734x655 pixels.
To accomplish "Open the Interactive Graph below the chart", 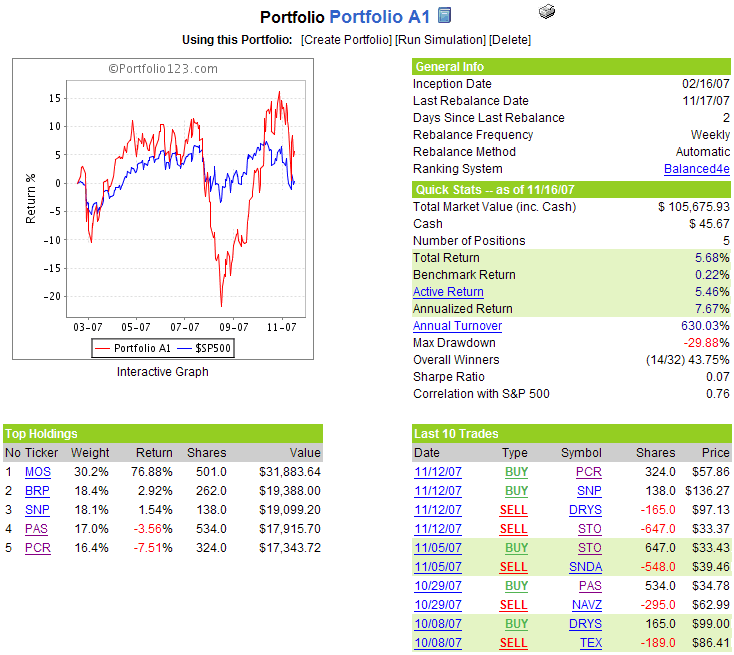I will point(162,372).
